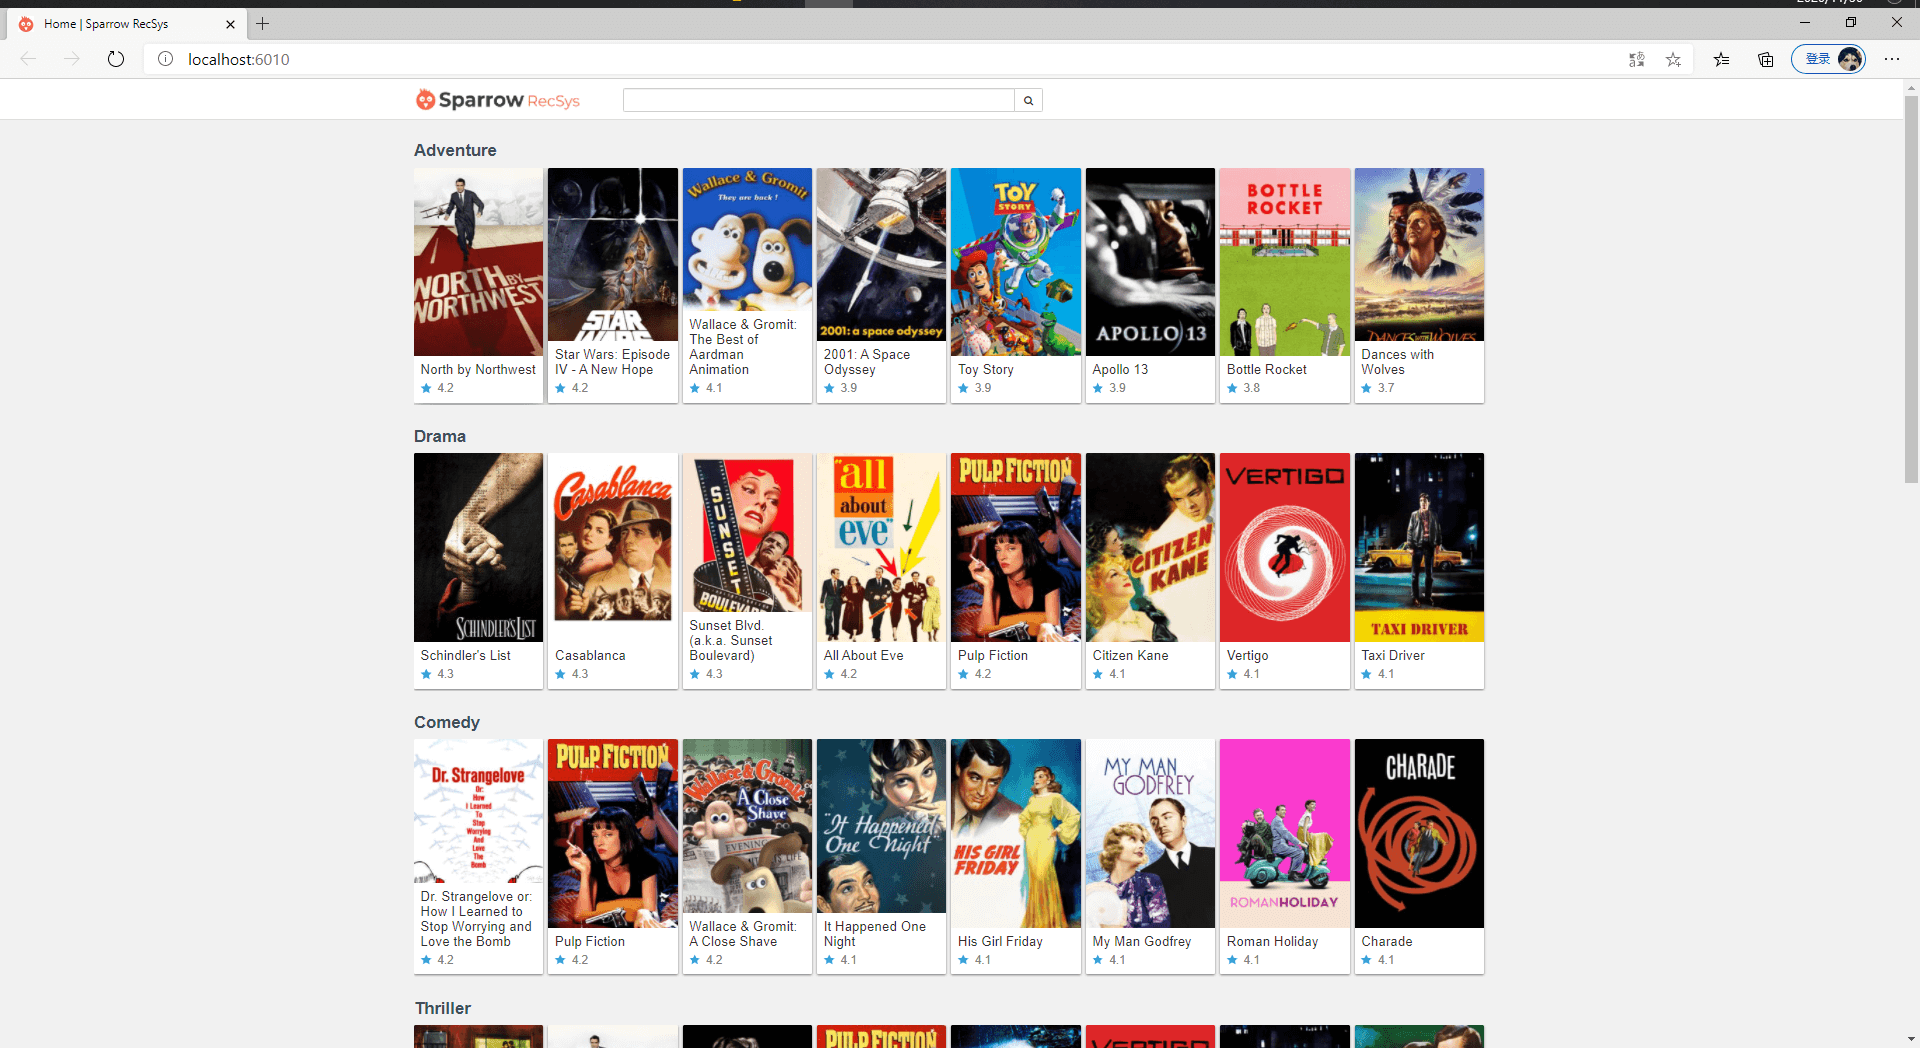Viewport: 1920px width, 1048px height.
Task: Open the favorites list icon
Action: pos(1721,59)
